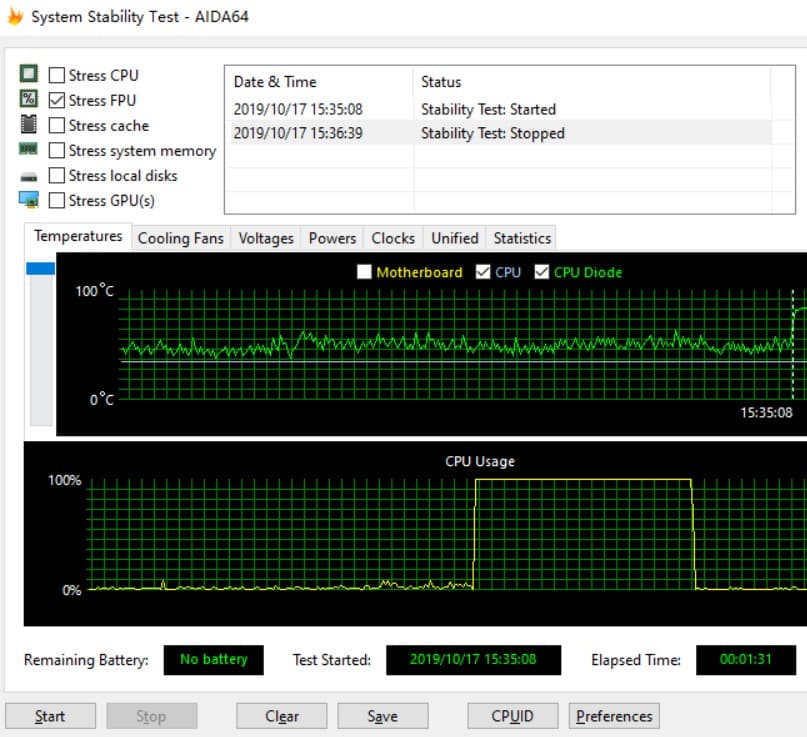Click the 2019/10/17 15:35:08 log timestamp cell
Screen dimensions: 807x737
tap(298, 109)
